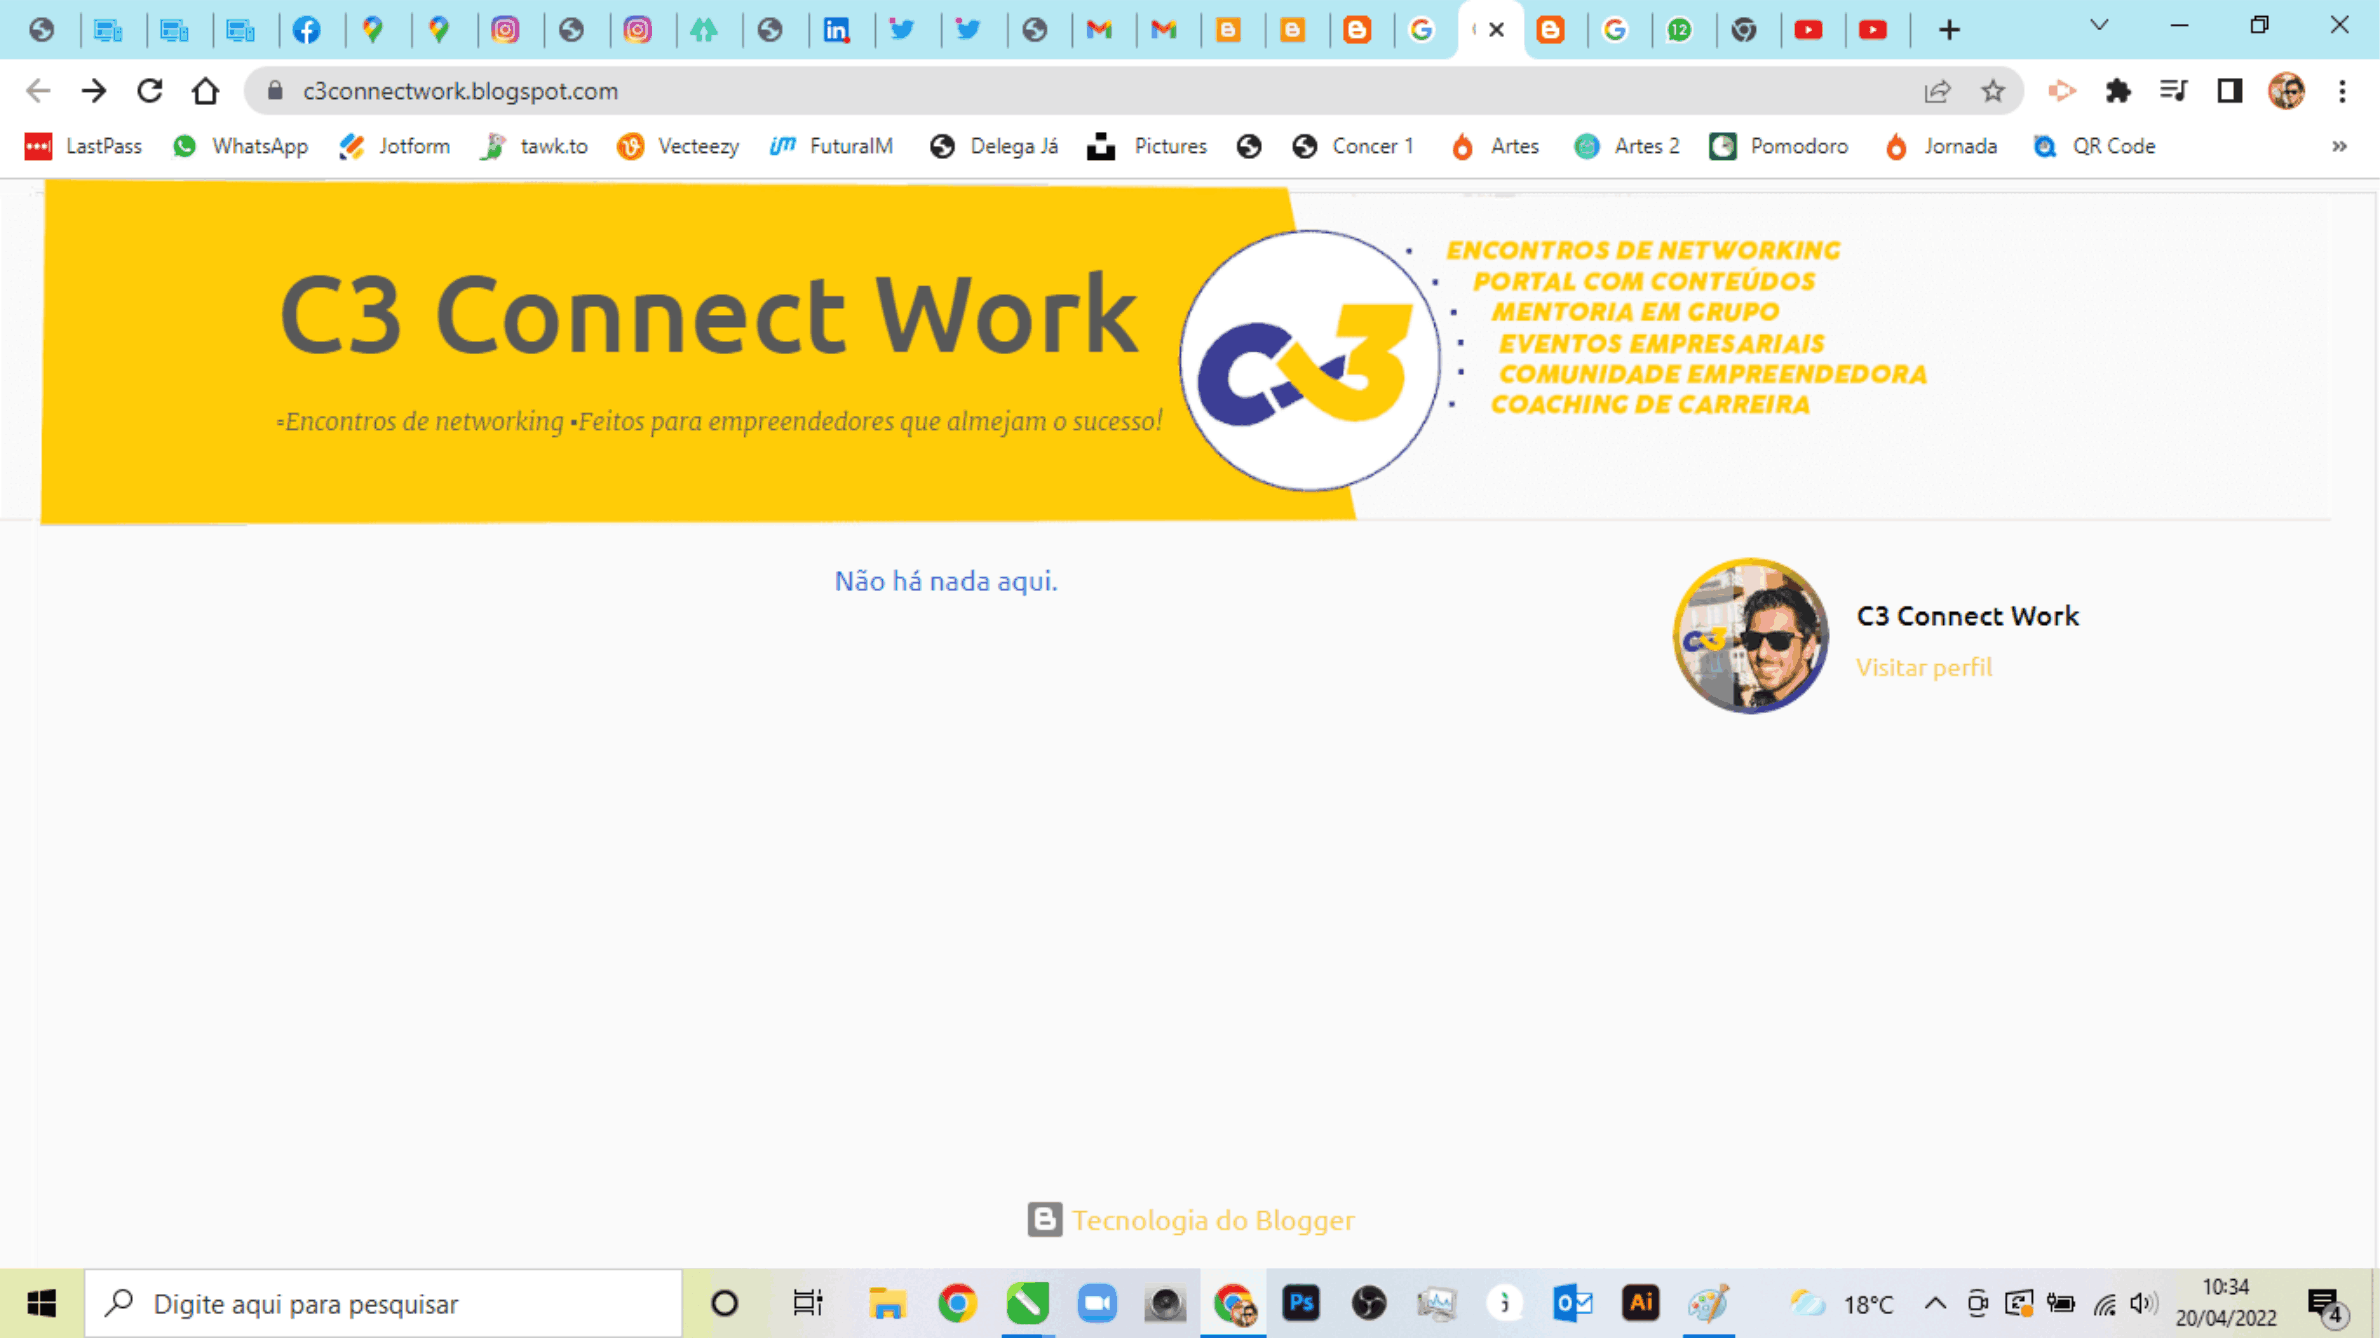This screenshot has height=1338, width=2380.
Task: Click the Windows search box
Action: (384, 1303)
